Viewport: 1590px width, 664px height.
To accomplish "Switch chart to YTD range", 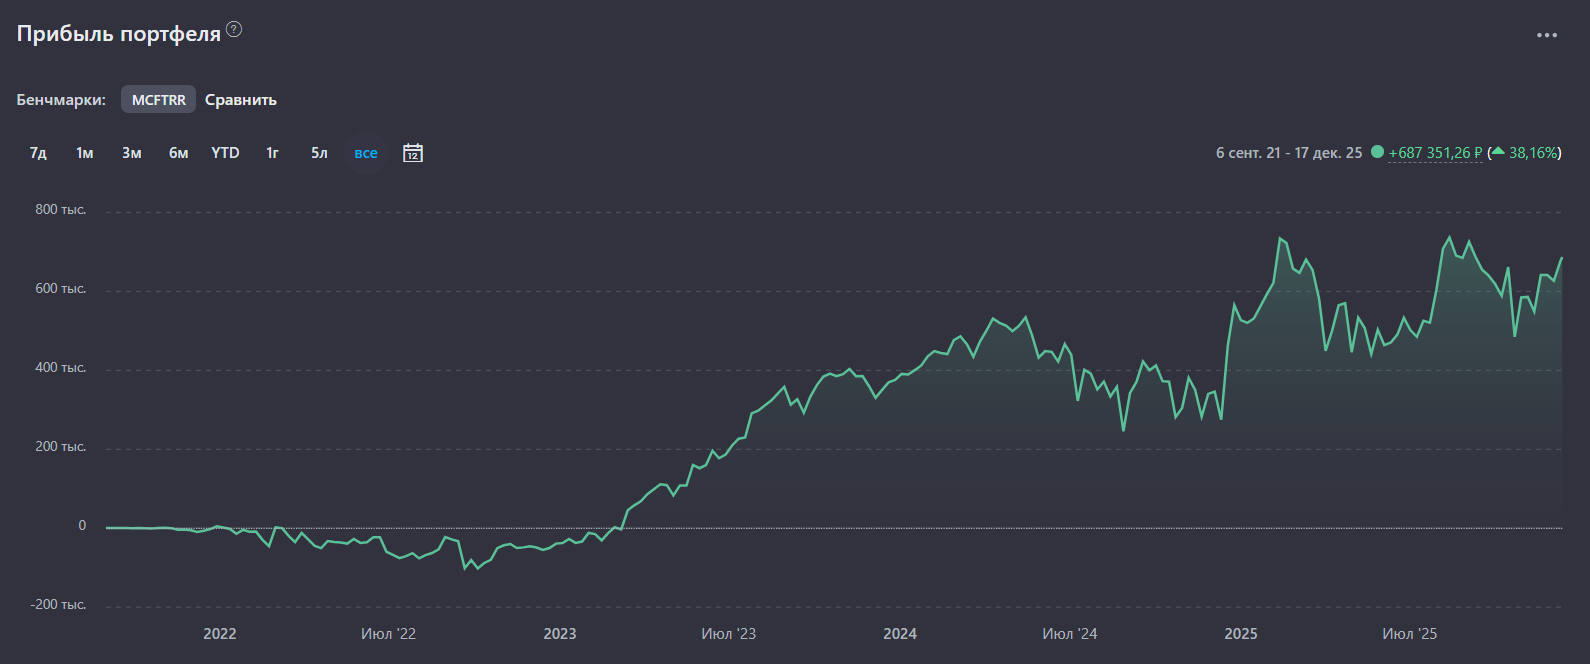I will tap(225, 153).
